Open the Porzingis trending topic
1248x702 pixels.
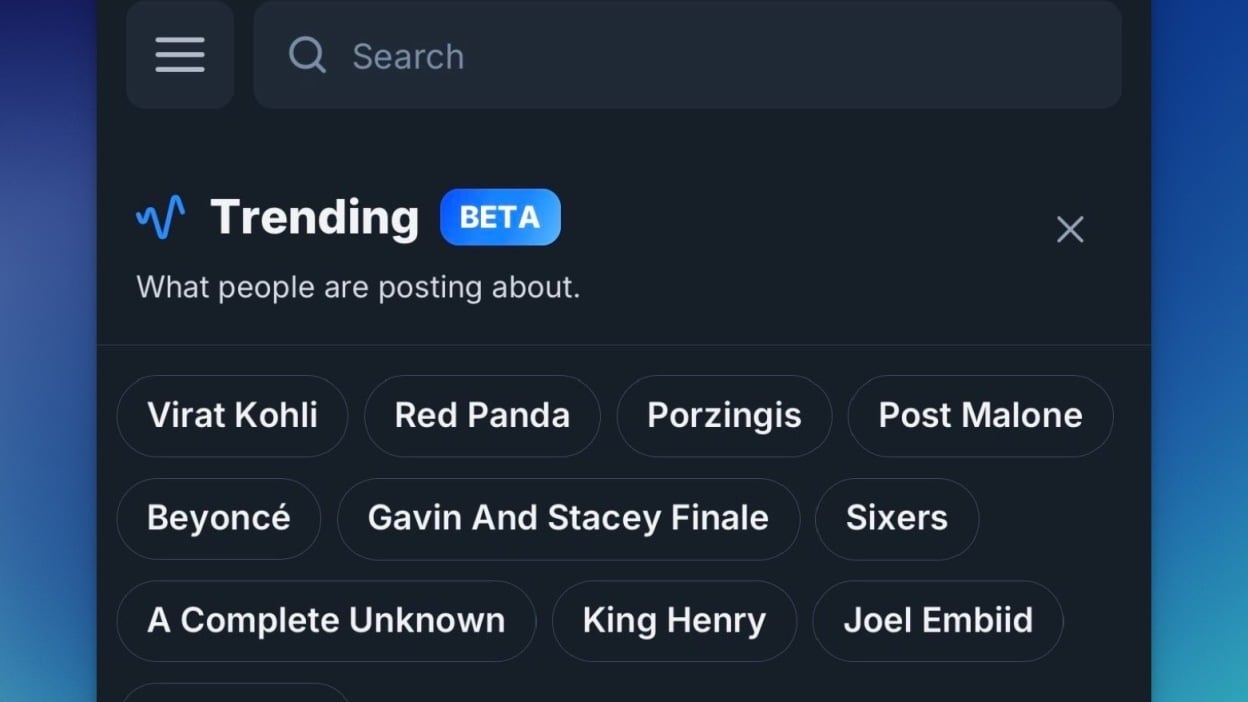(724, 416)
